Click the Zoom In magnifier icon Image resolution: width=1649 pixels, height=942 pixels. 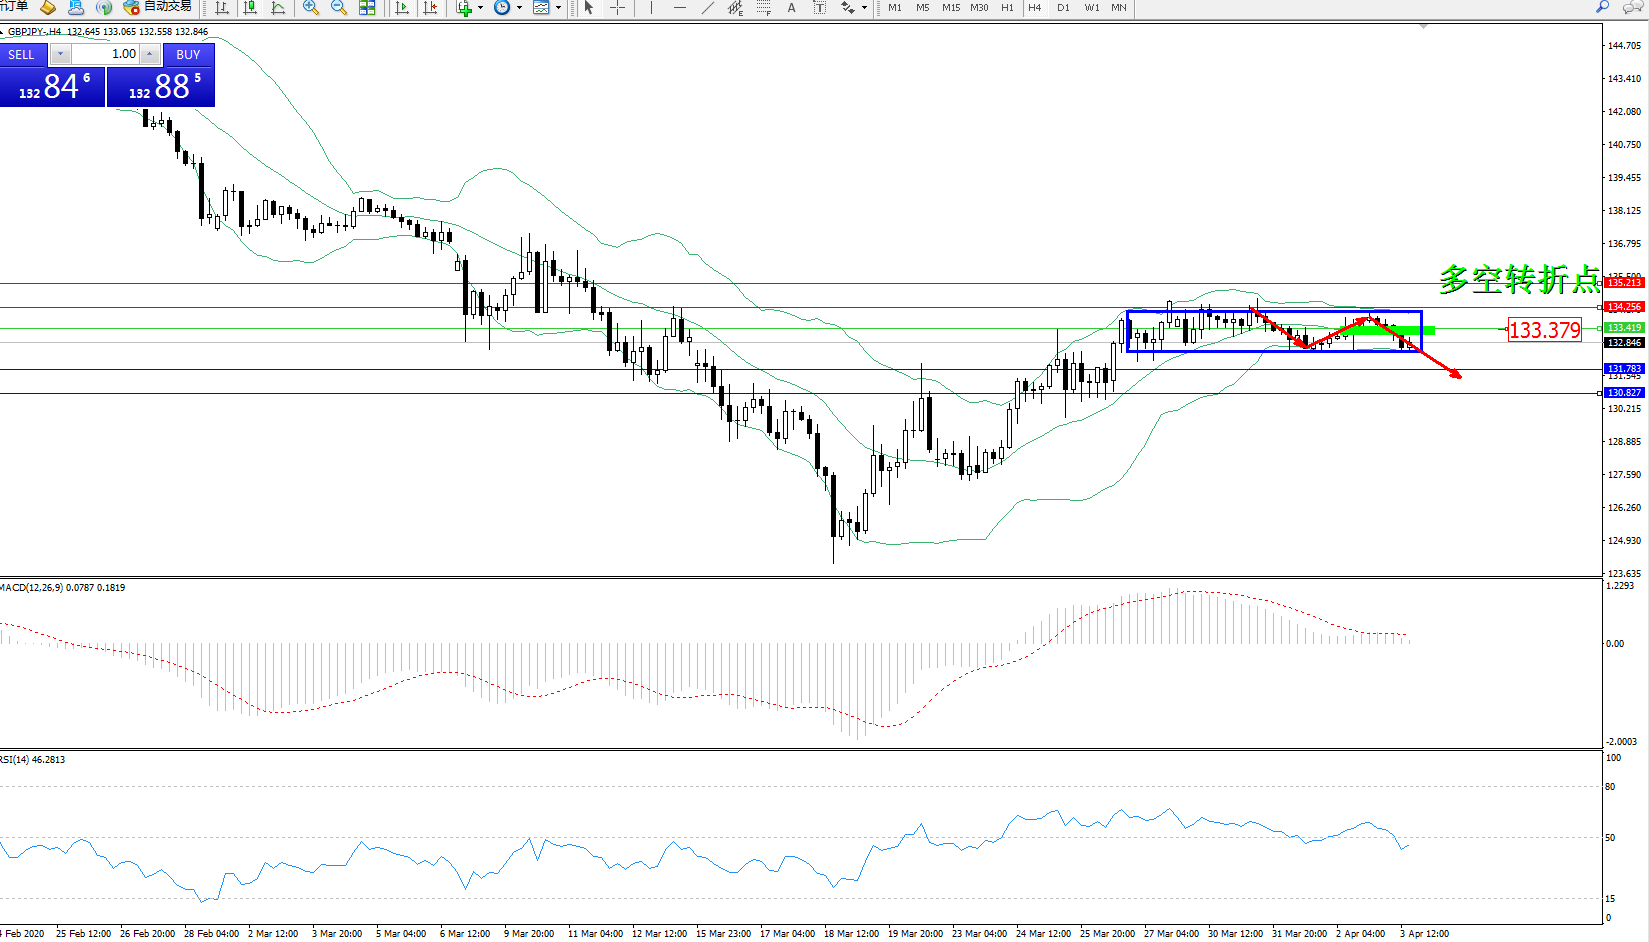tap(311, 8)
